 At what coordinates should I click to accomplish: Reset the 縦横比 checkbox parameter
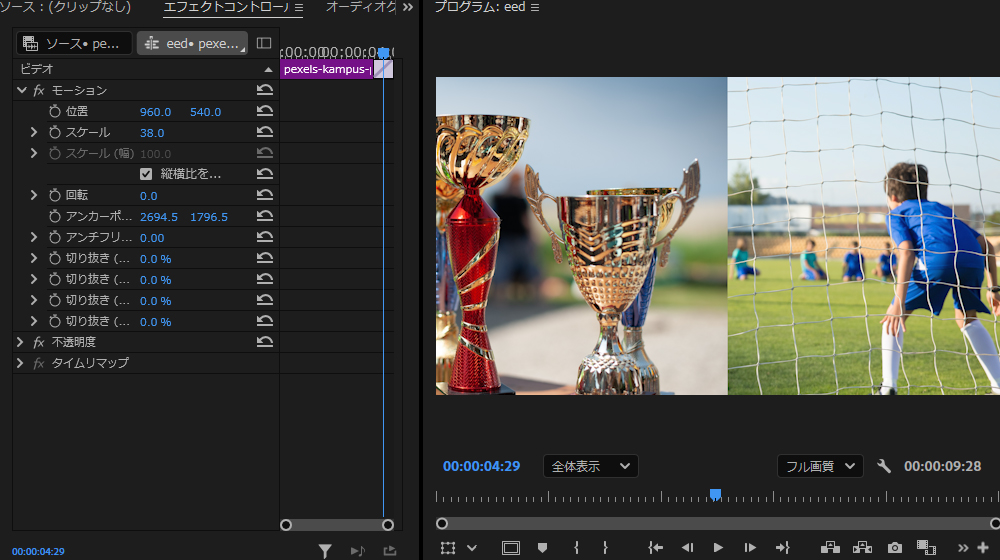click(x=265, y=173)
